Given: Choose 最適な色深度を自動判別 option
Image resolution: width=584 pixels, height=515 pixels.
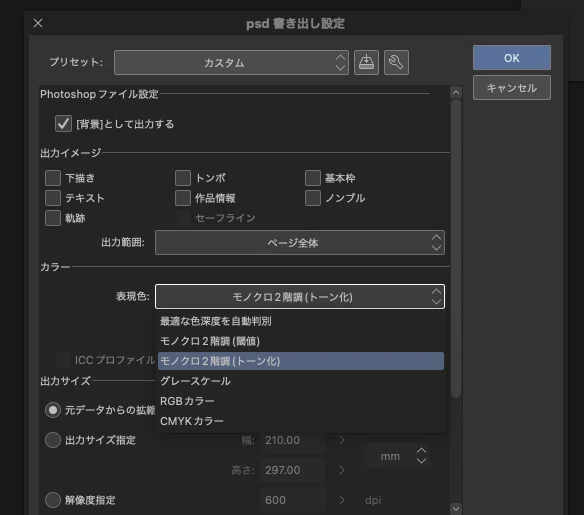Looking at the screenshot, I should [x=301, y=321].
